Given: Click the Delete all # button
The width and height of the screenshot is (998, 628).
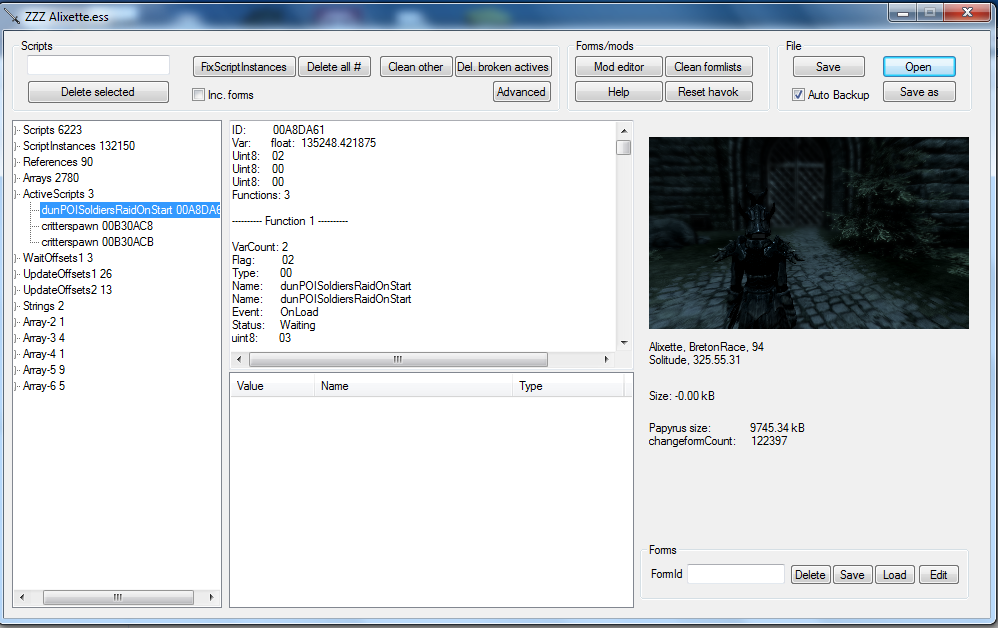Looking at the screenshot, I should coord(334,67).
